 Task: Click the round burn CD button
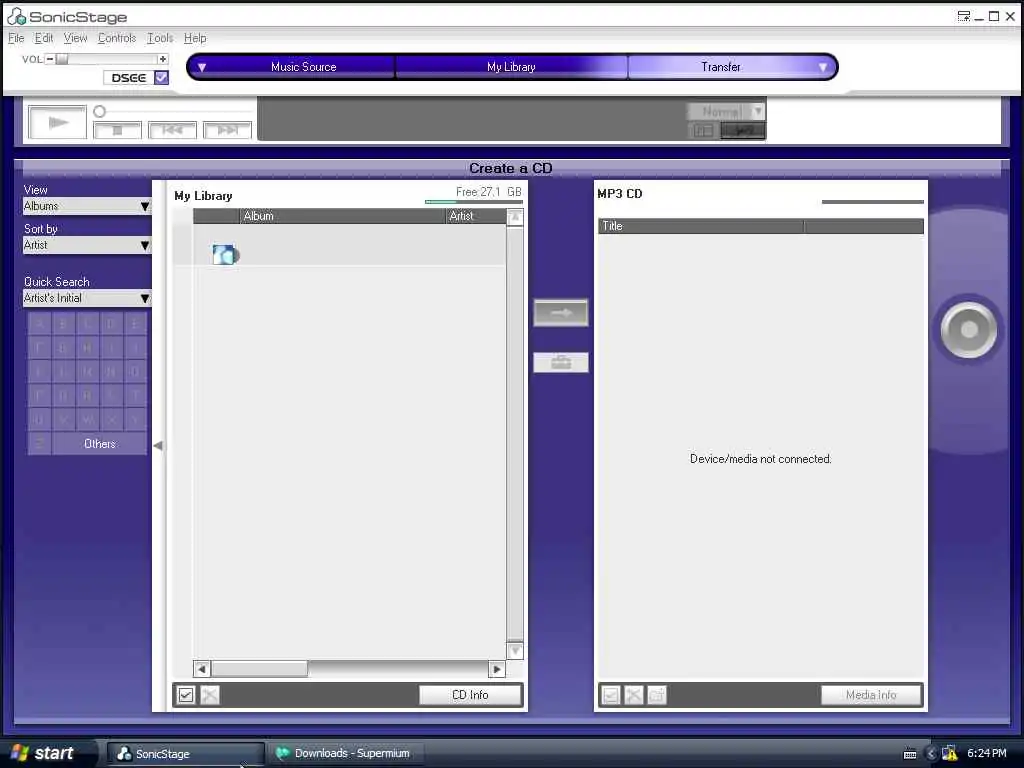pos(969,330)
